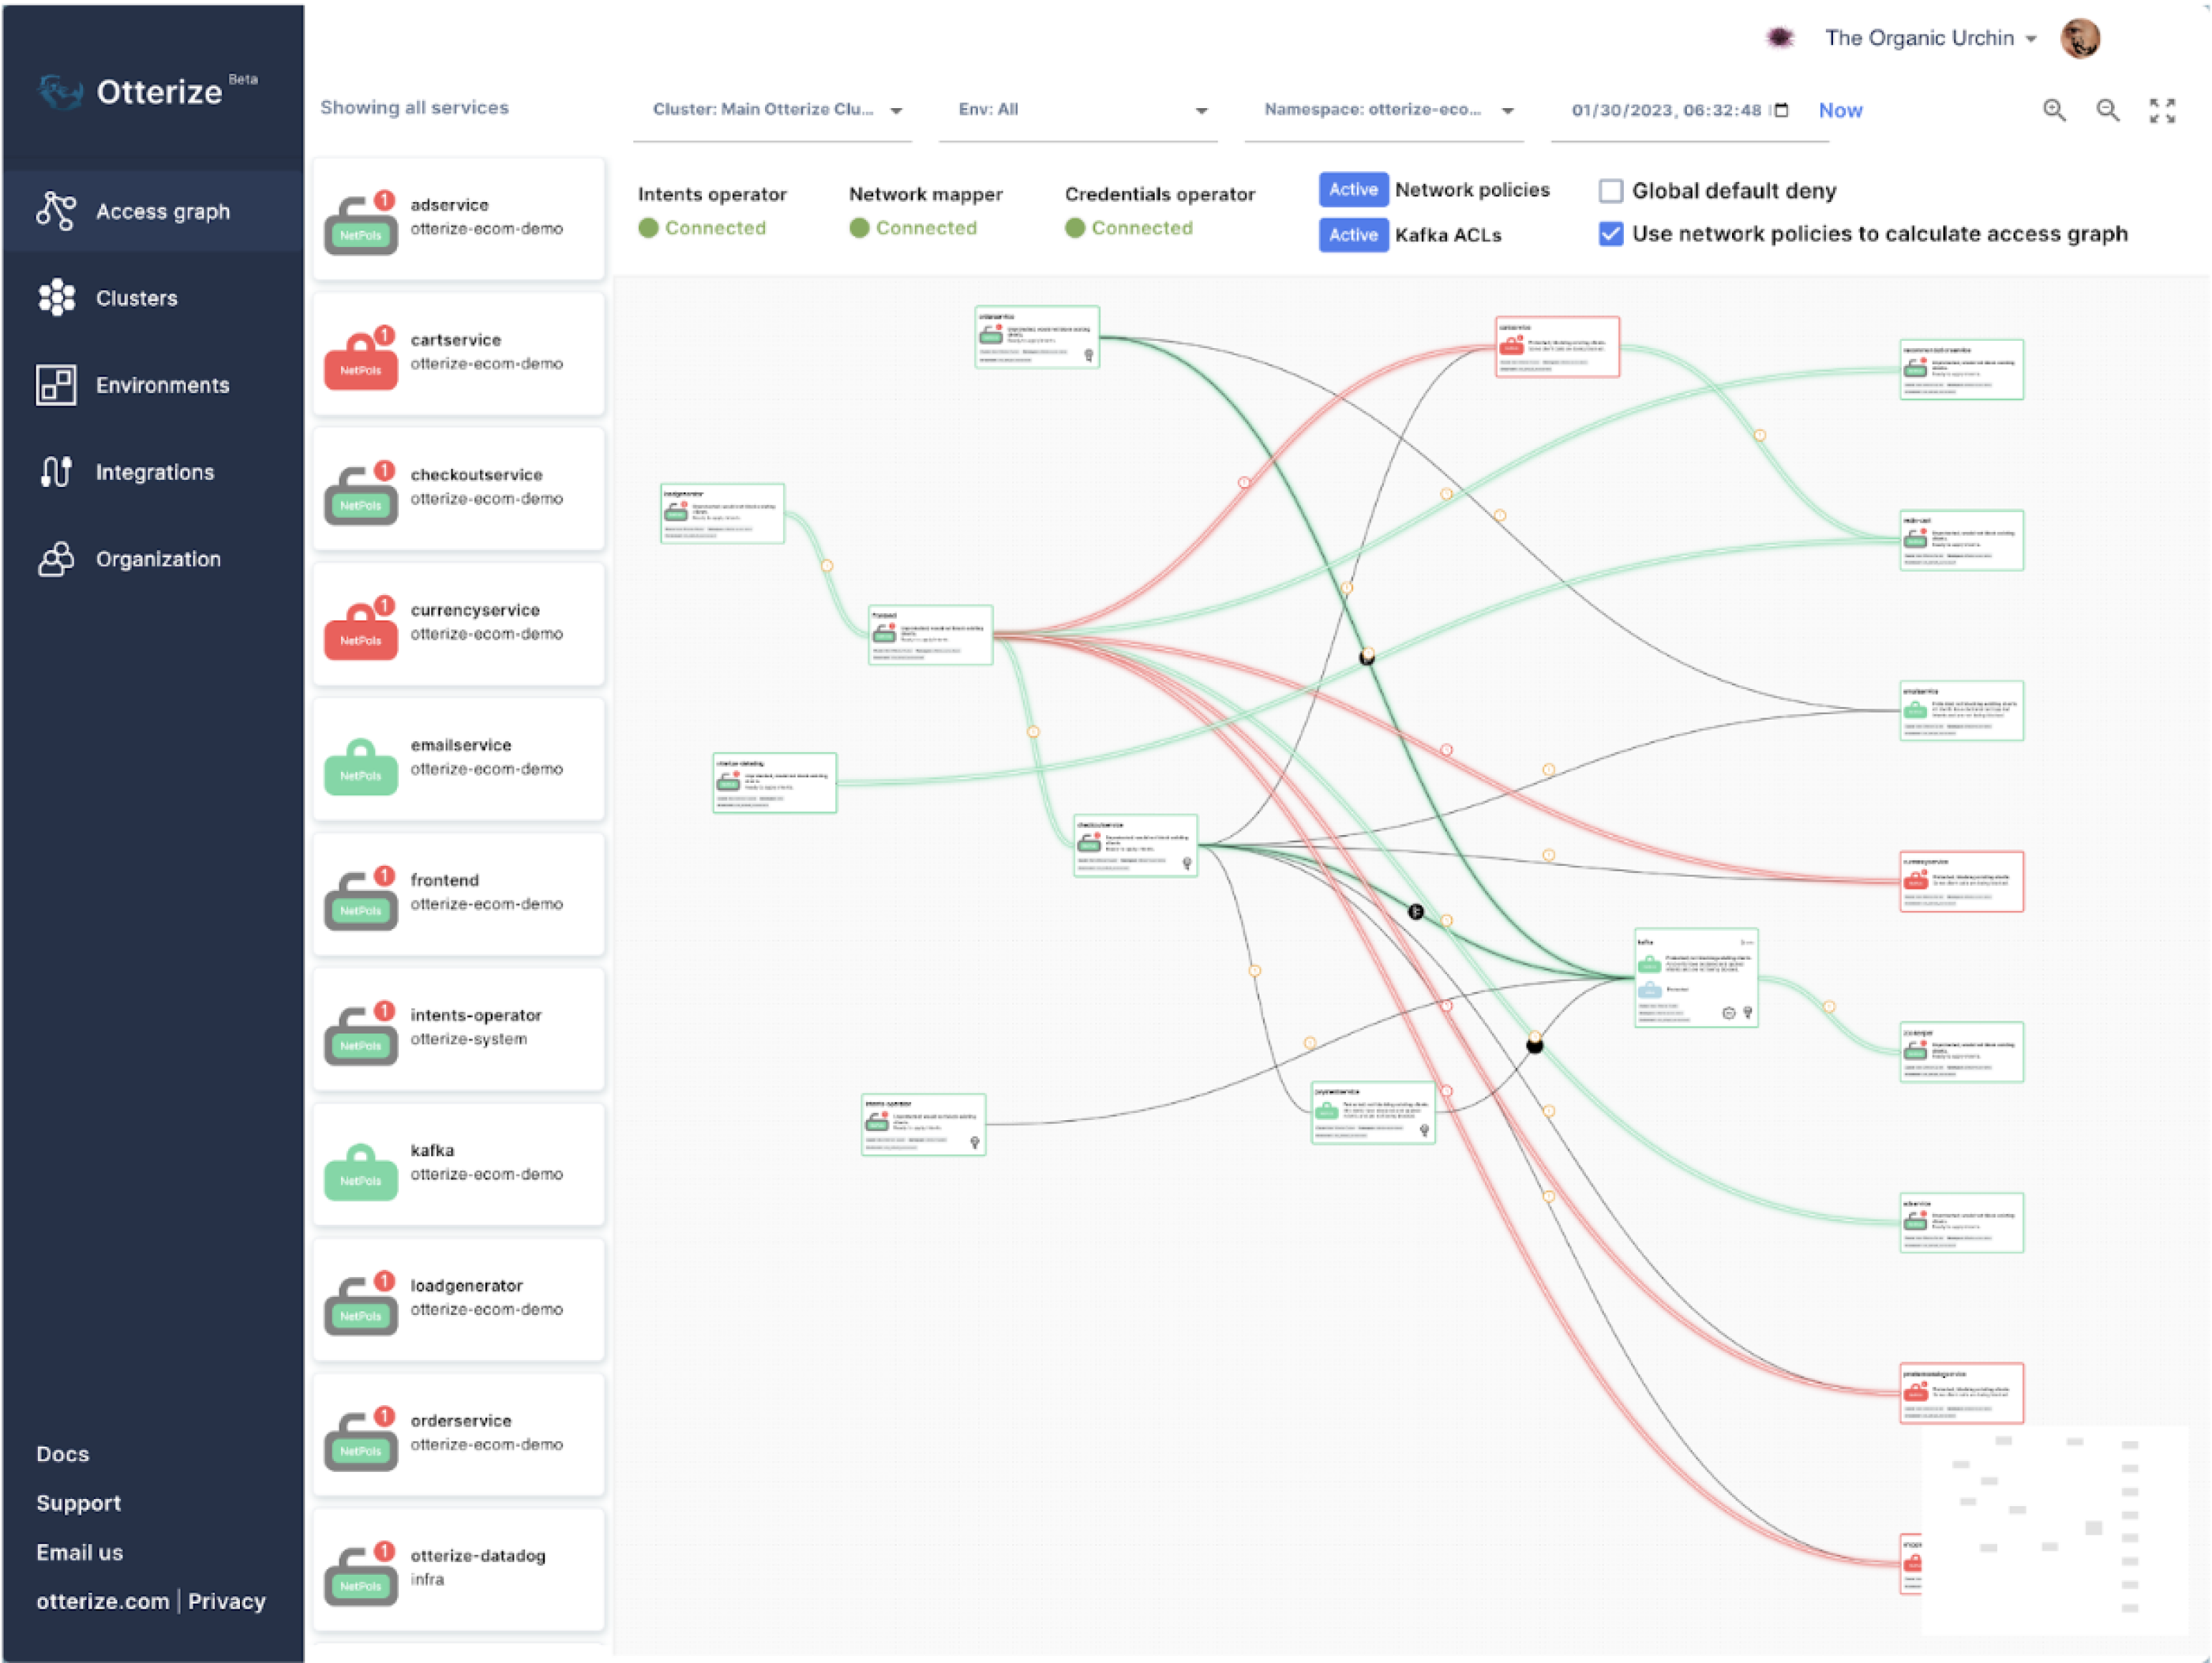
Task: Open the Privacy link
Action: (227, 1601)
